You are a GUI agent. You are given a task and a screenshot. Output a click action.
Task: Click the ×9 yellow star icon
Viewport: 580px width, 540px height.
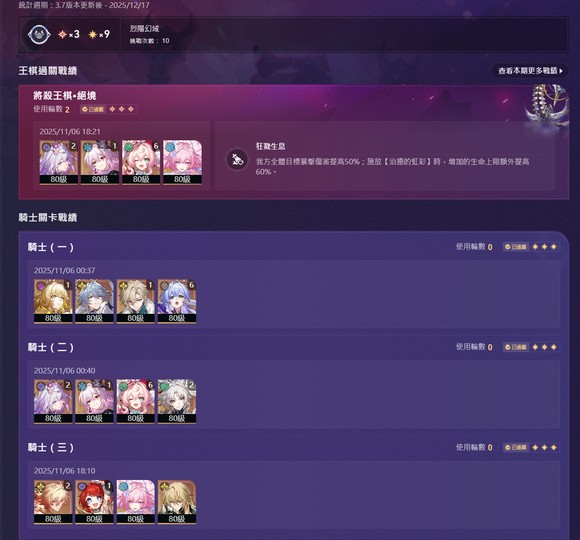(x=92, y=34)
